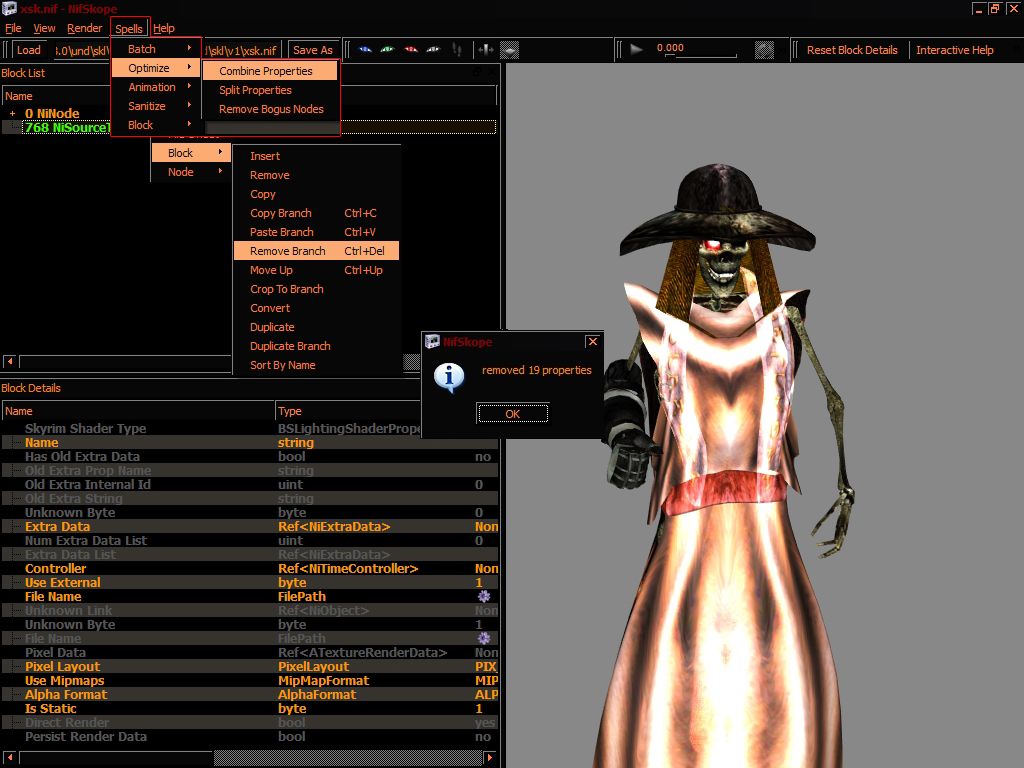This screenshot has height=768, width=1024.
Task: Select Remove Branch menu entry
Action: pyautogui.click(x=316, y=251)
